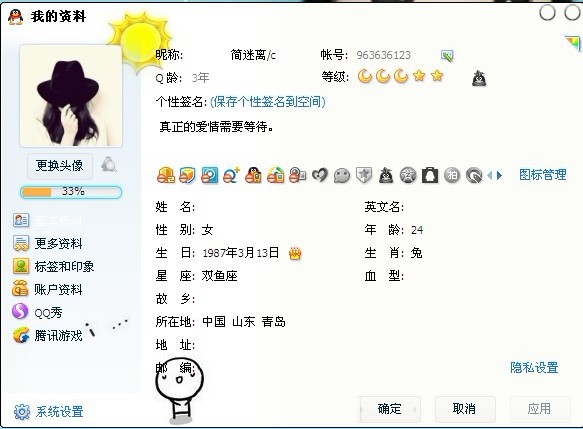Click the shield star icon in icon row

point(364,175)
